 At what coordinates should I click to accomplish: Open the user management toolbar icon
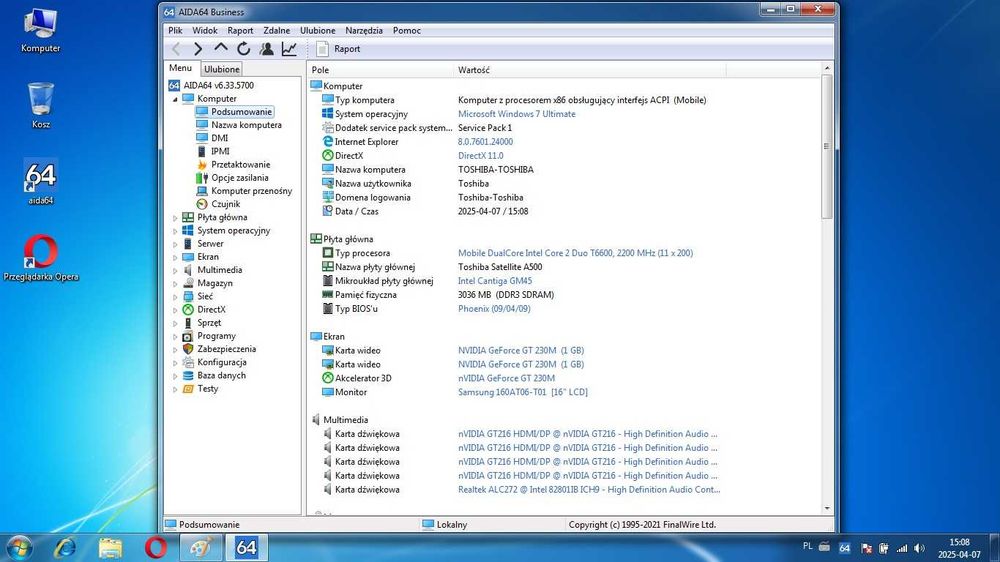tap(267, 48)
